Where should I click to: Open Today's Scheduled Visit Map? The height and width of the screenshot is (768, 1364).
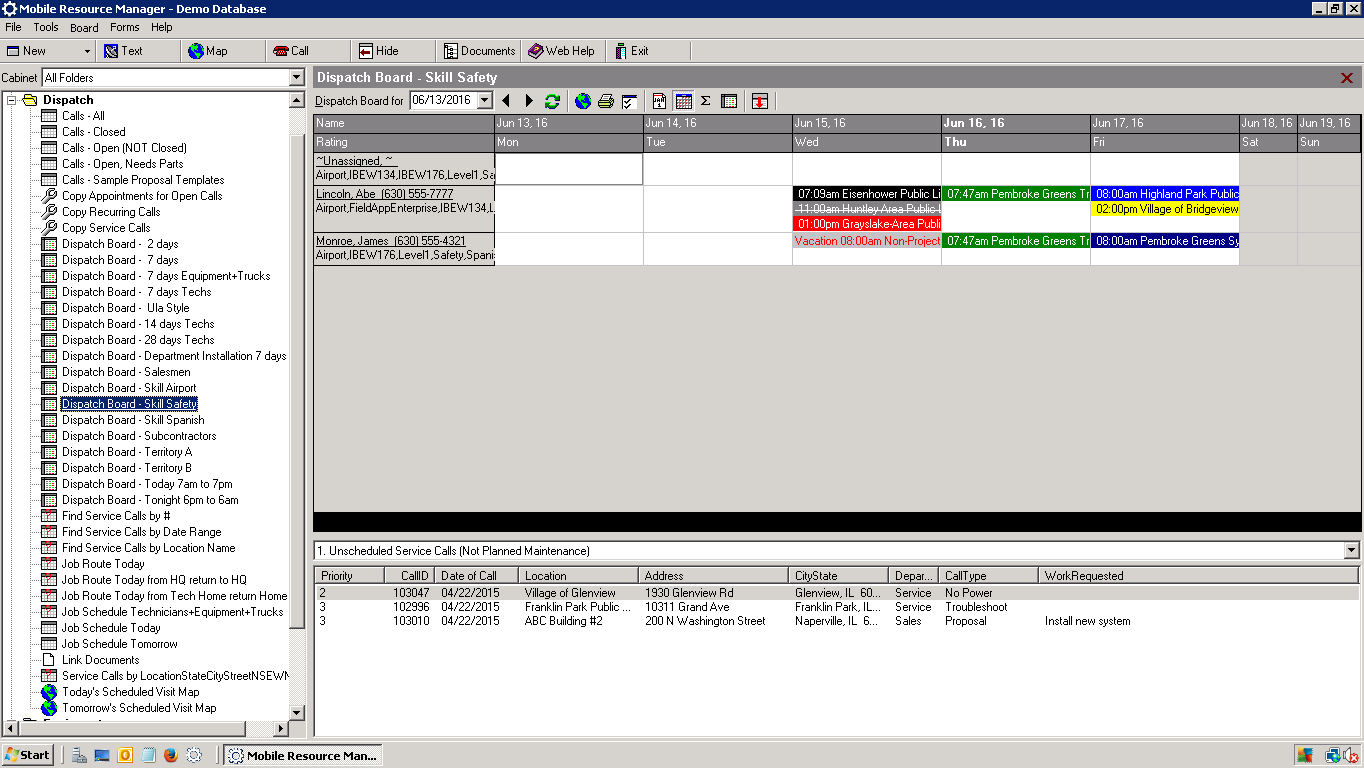(x=130, y=692)
